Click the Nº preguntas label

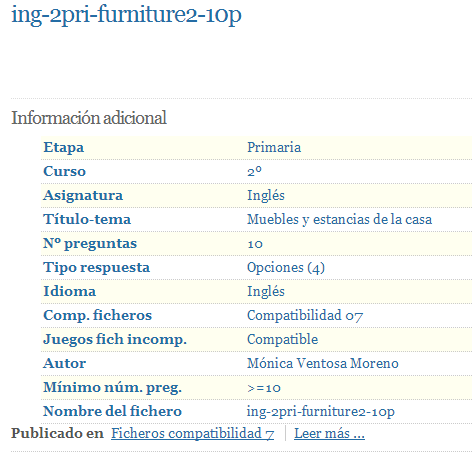90,244
